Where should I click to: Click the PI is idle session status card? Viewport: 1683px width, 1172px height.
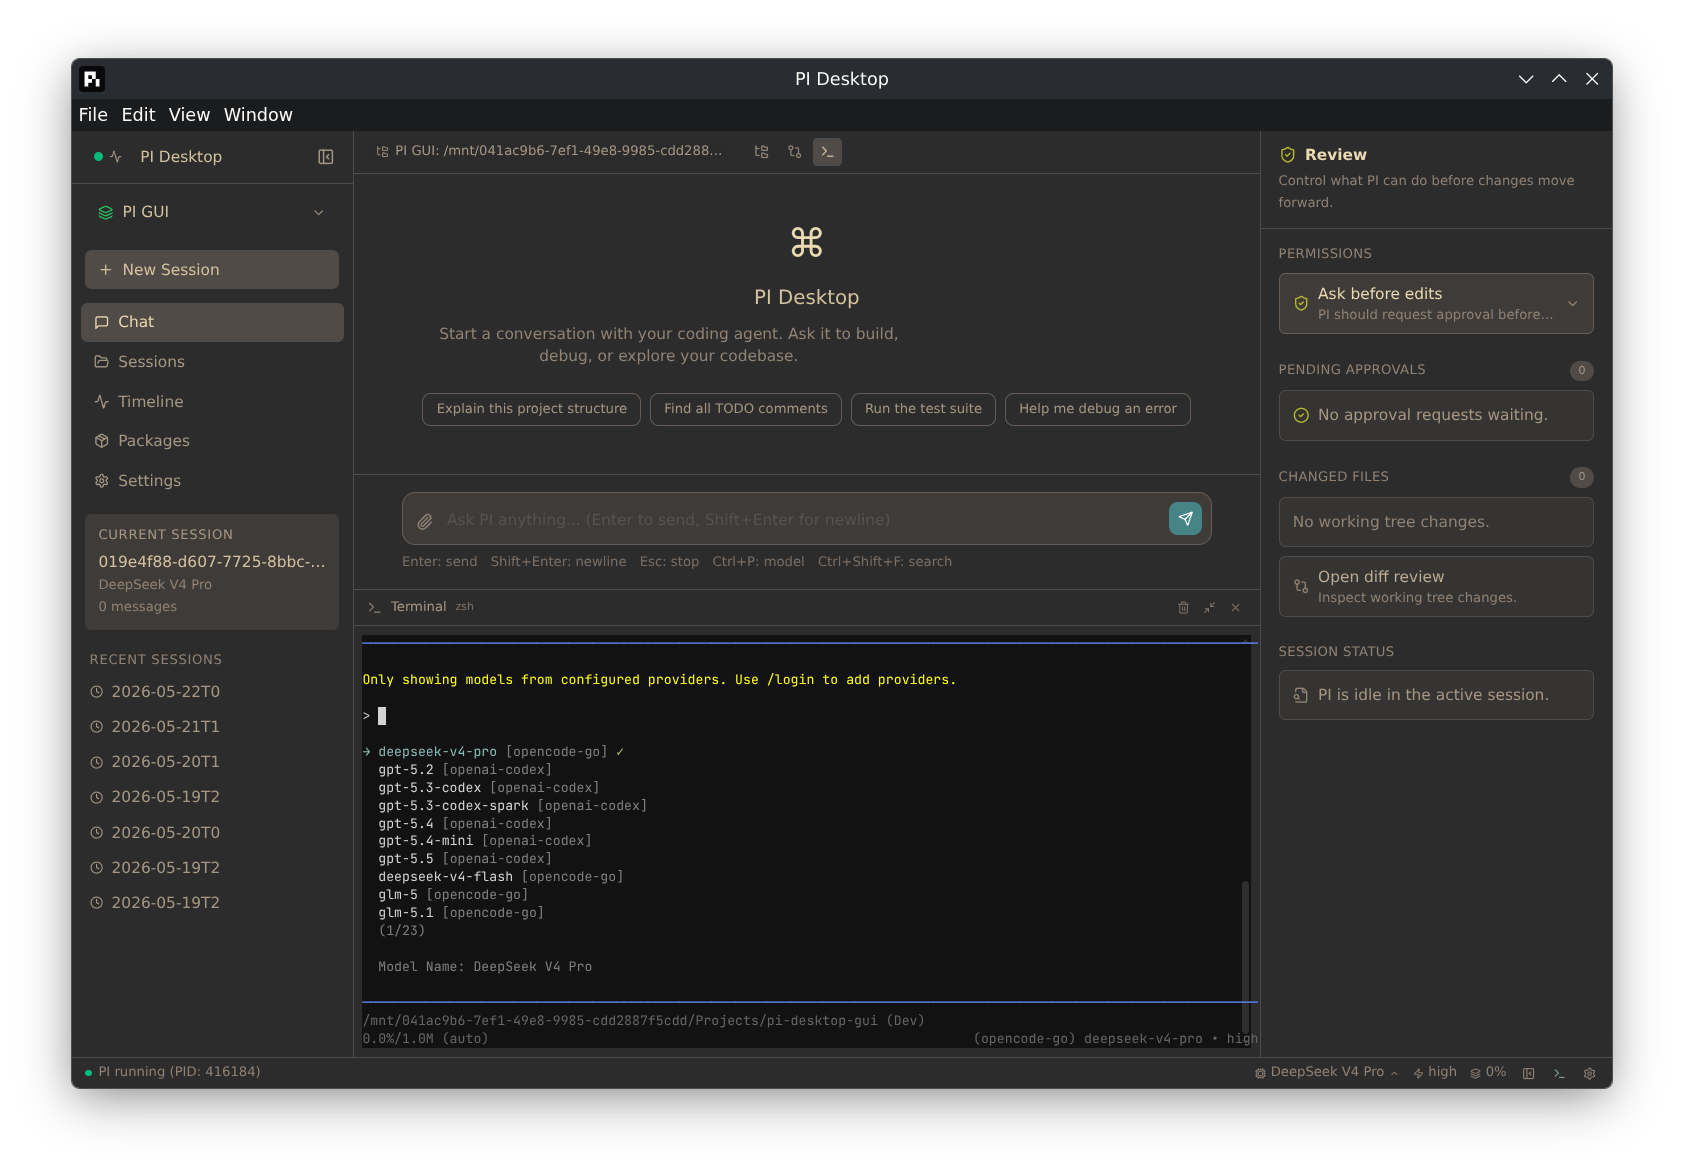coord(1436,695)
